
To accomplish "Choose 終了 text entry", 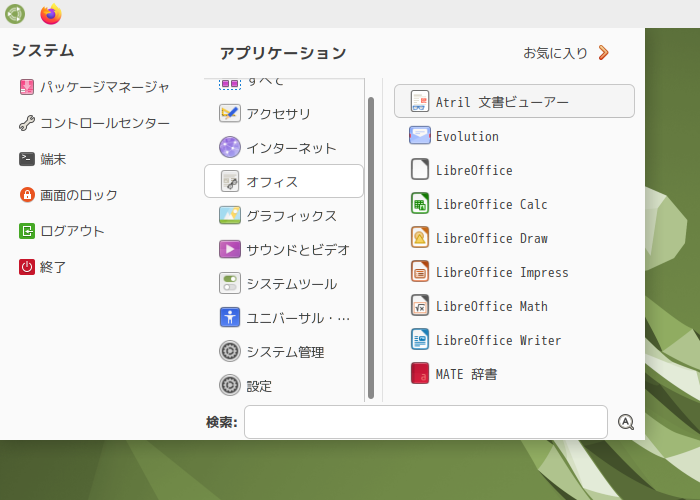I will (x=53, y=267).
